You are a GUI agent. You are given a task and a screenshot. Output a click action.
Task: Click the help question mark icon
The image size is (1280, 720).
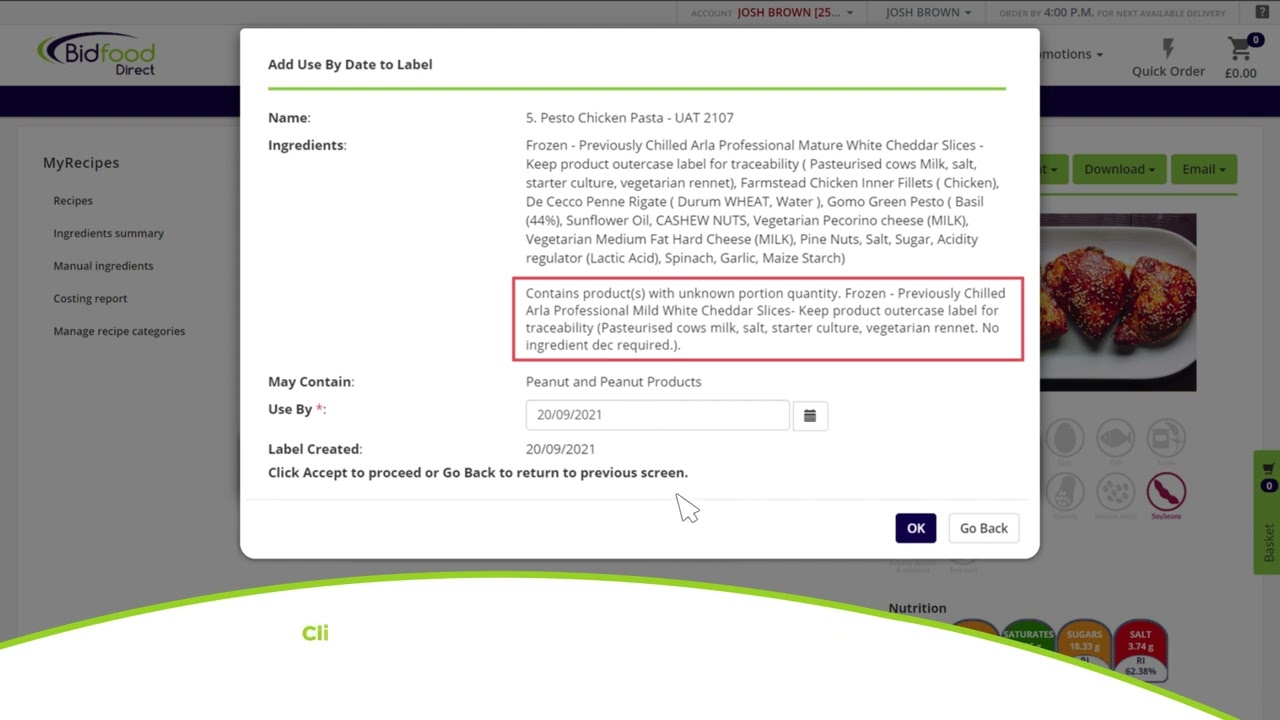click(1262, 12)
